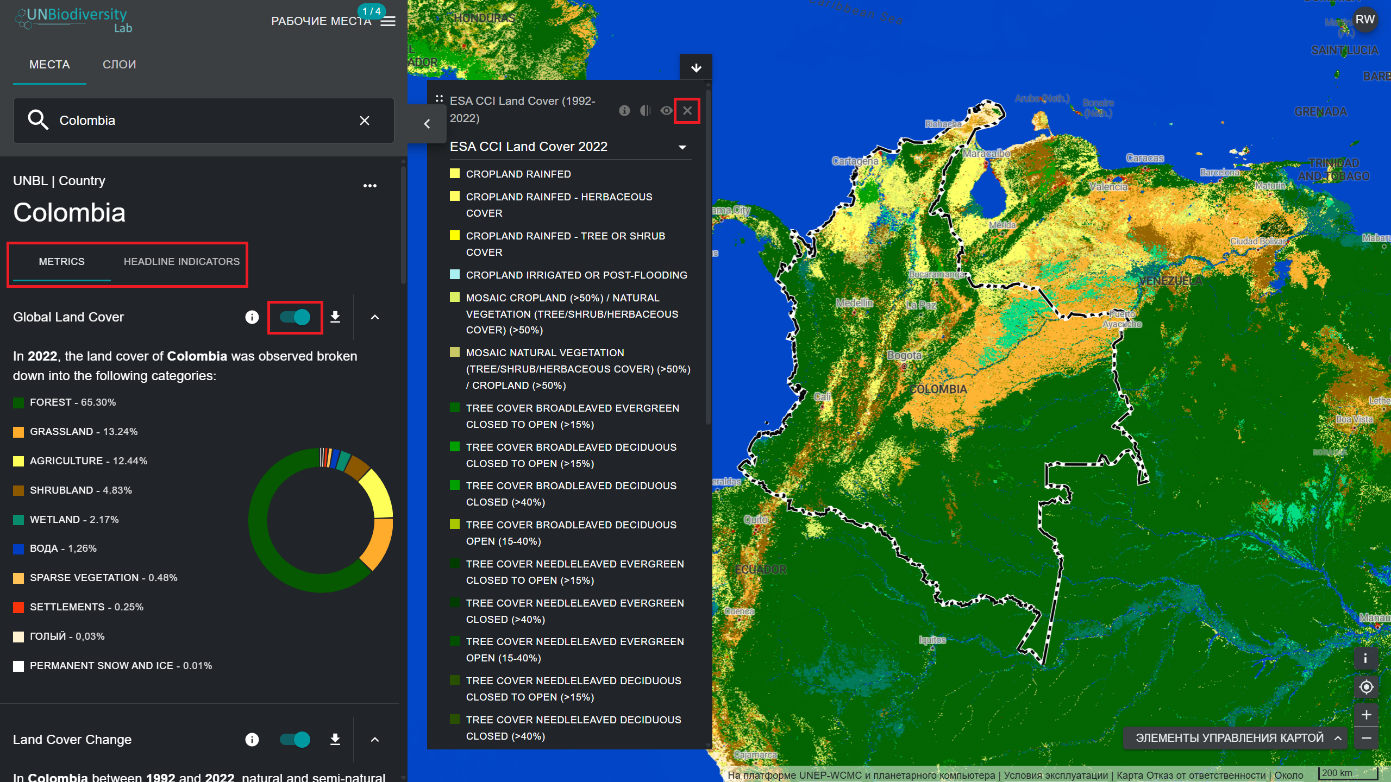Download the Global Land Cover data
The image size is (1391, 782).
pyautogui.click(x=336, y=317)
